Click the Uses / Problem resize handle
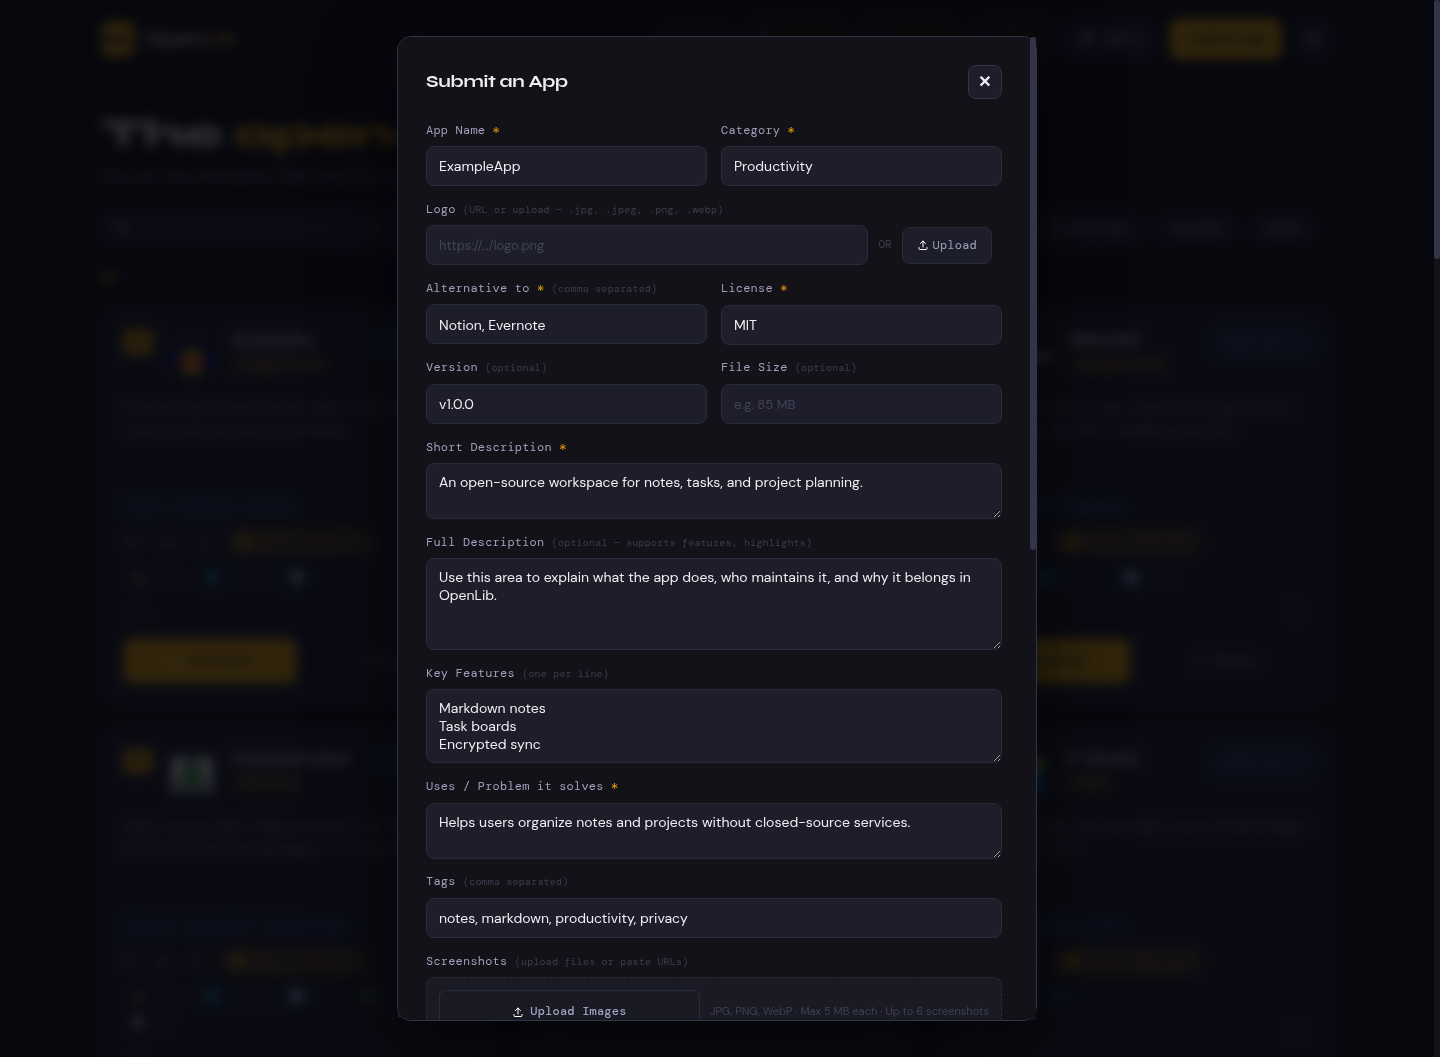Viewport: 1440px width, 1057px height. pyautogui.click(x=996, y=853)
